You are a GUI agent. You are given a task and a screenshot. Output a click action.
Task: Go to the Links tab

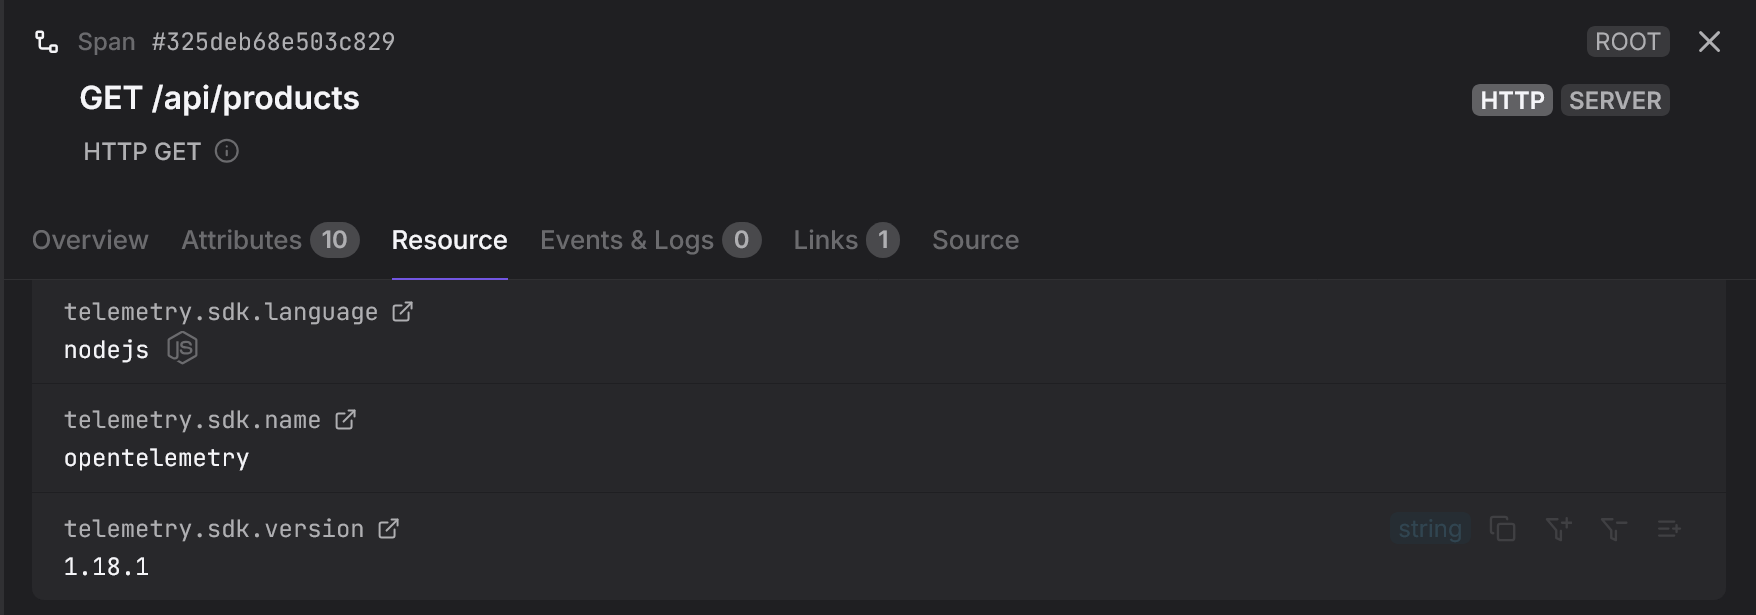[x=846, y=240]
